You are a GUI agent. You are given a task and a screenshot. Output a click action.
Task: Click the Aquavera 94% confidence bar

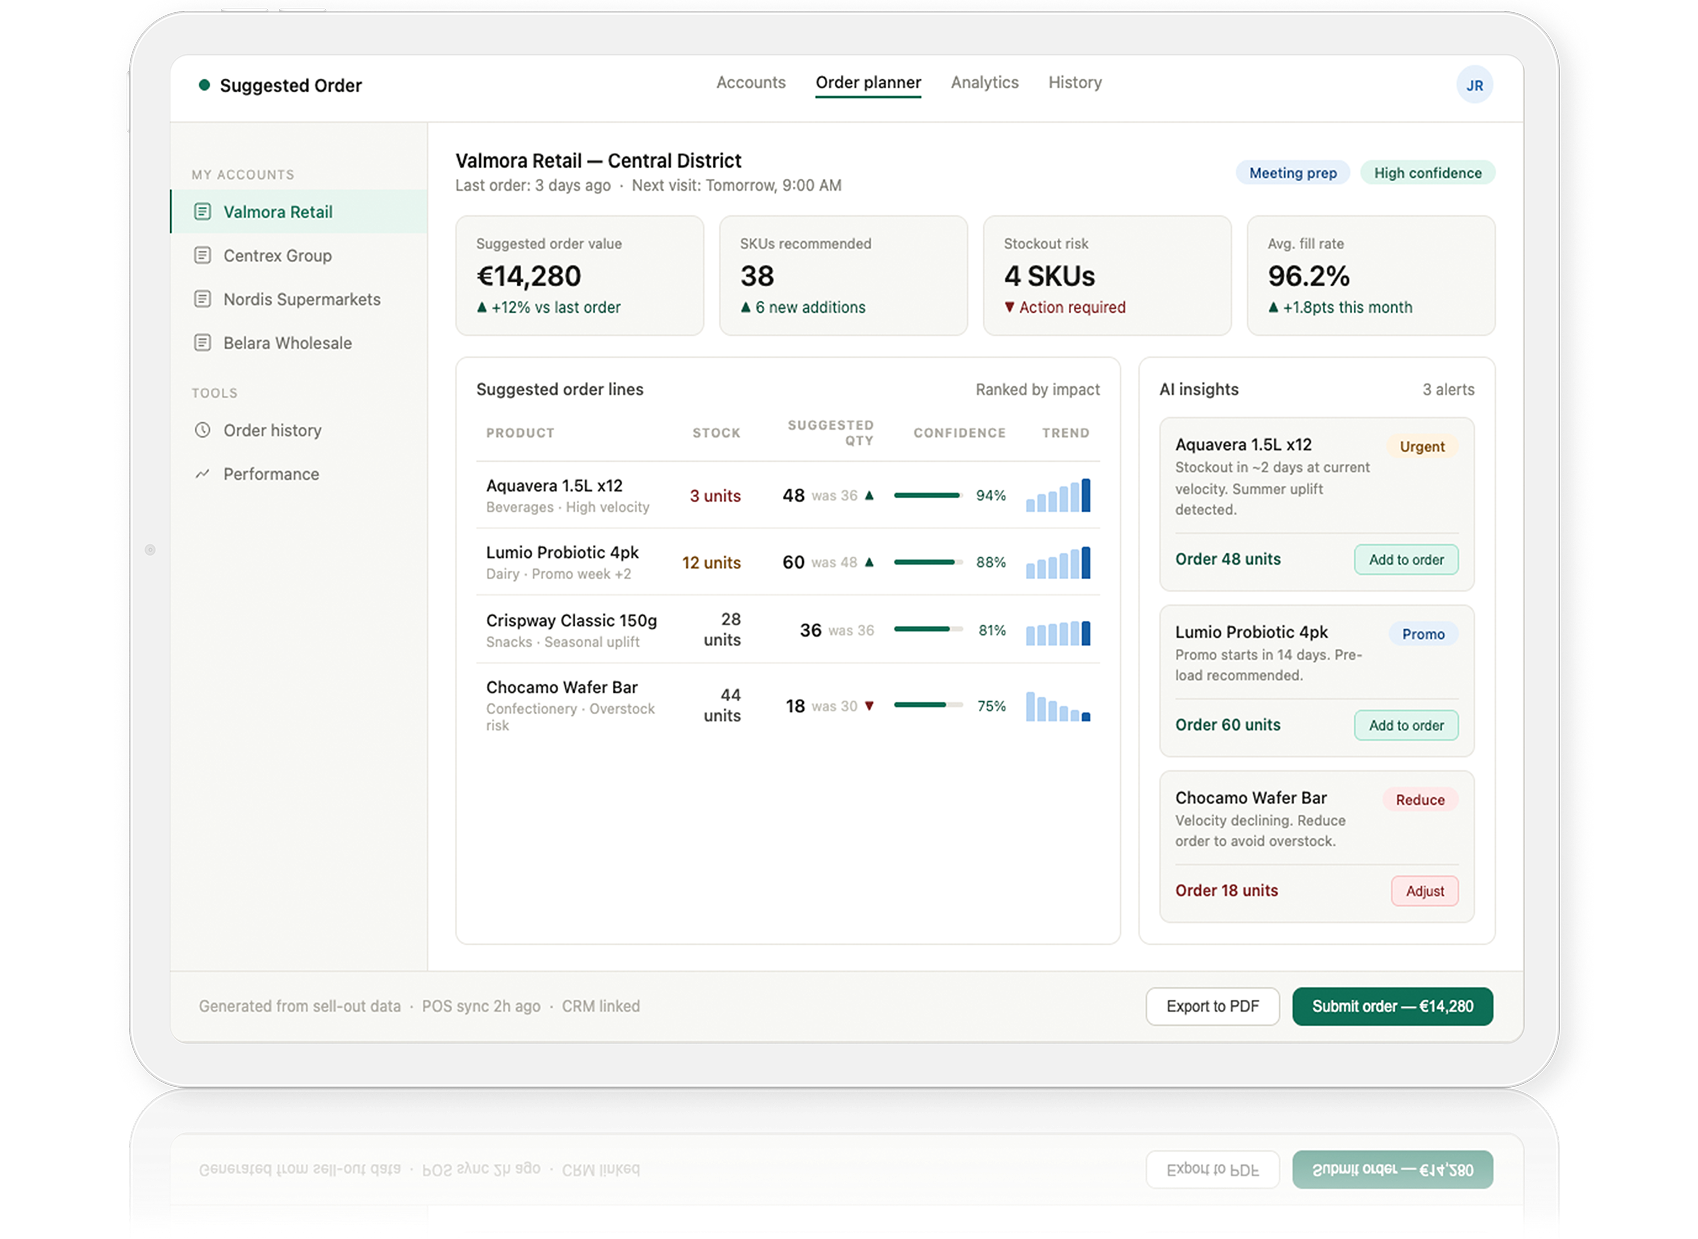(x=928, y=495)
